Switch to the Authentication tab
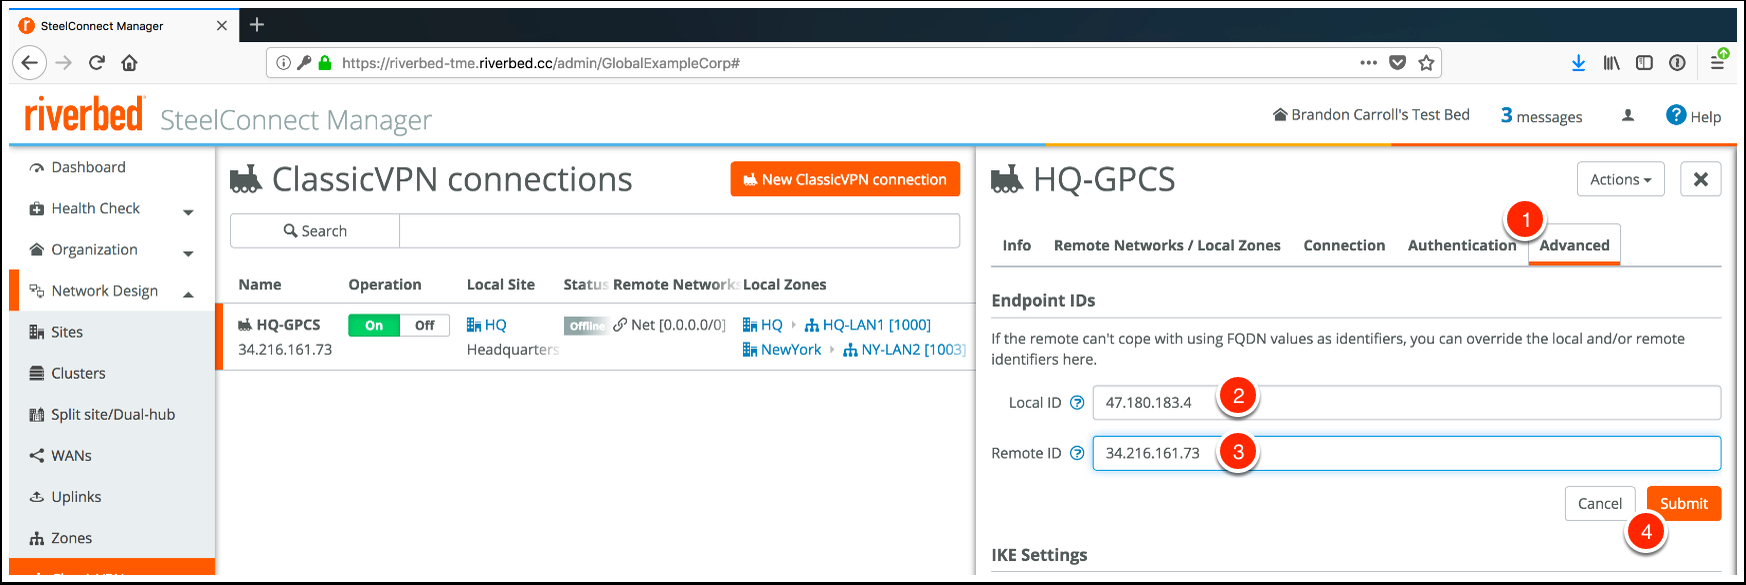1746x585 pixels. pos(1461,245)
